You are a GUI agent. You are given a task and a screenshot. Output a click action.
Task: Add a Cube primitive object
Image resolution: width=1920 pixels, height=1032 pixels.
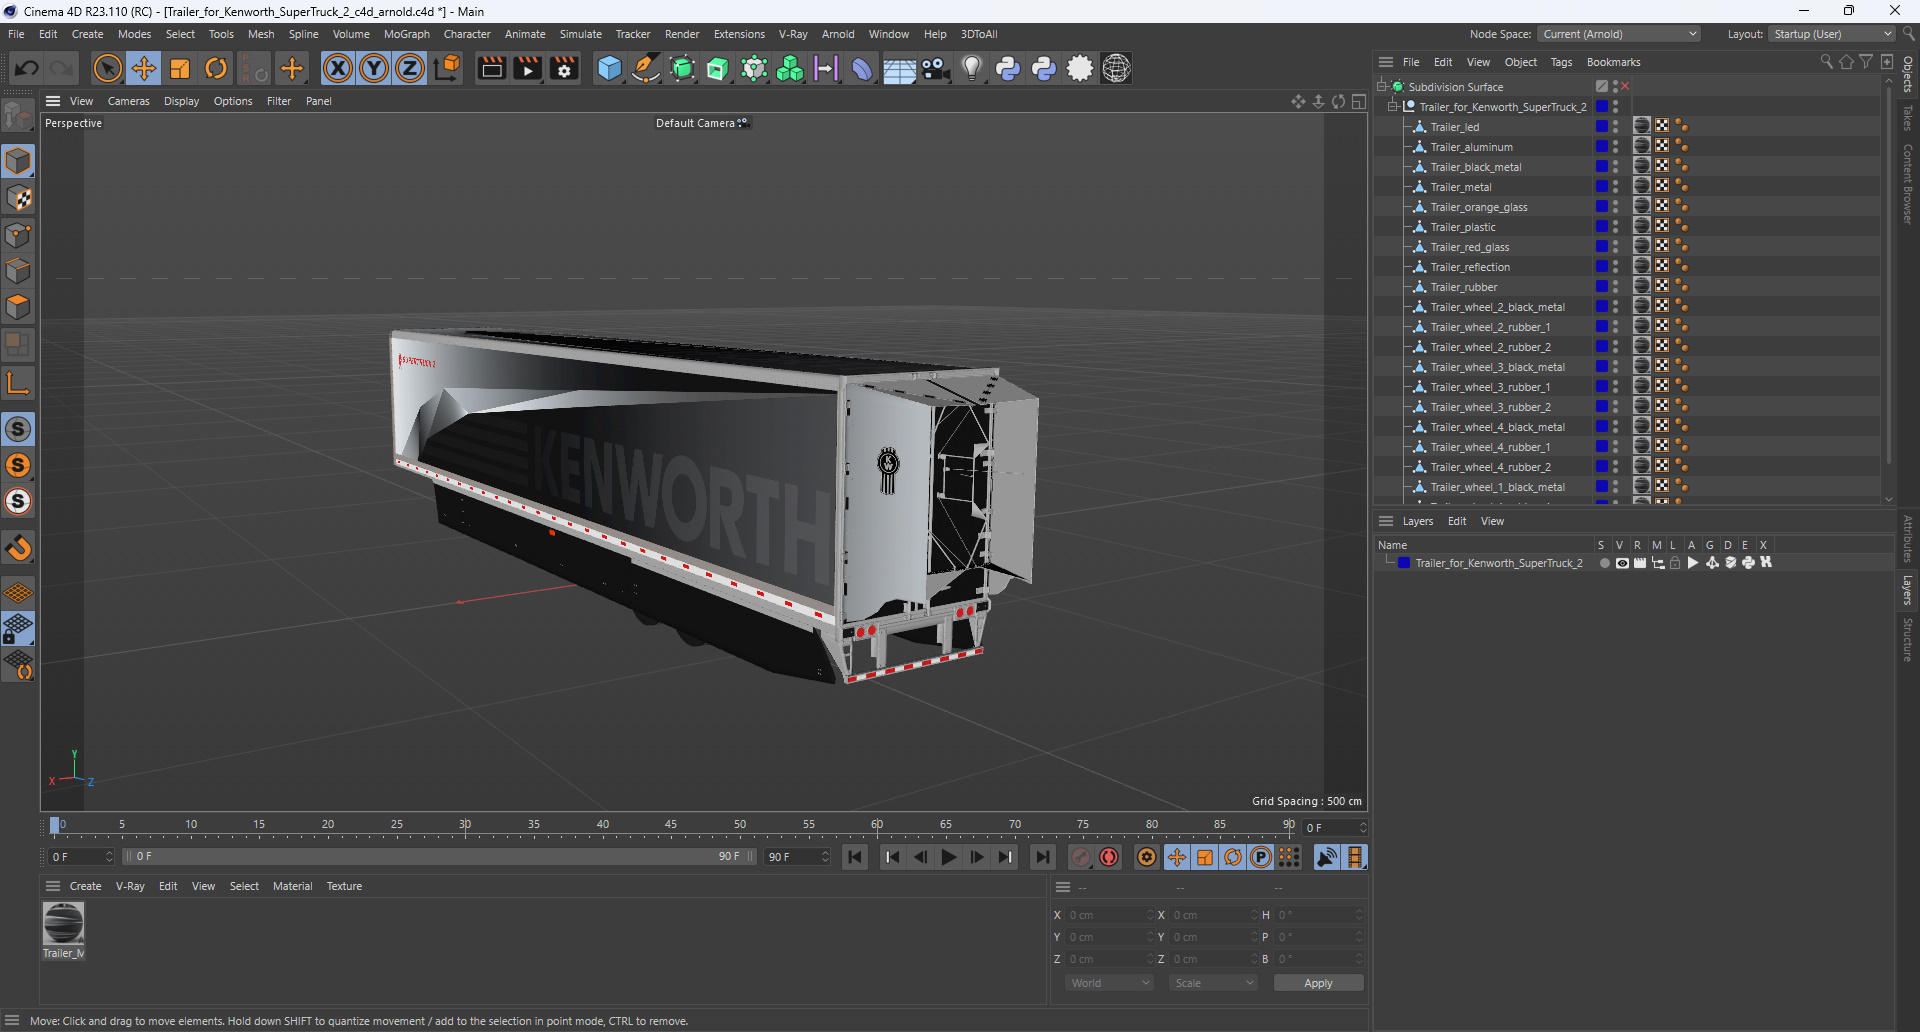coord(609,68)
